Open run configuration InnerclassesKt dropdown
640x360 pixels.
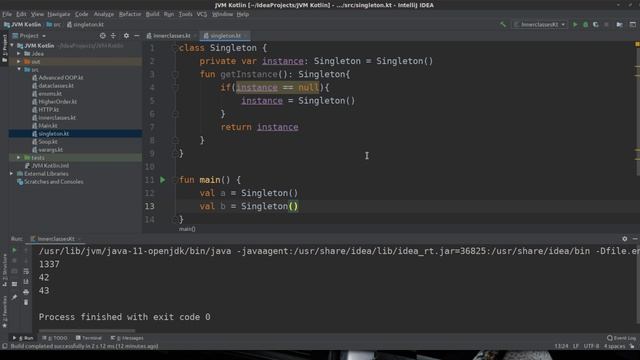(x=540, y=24)
